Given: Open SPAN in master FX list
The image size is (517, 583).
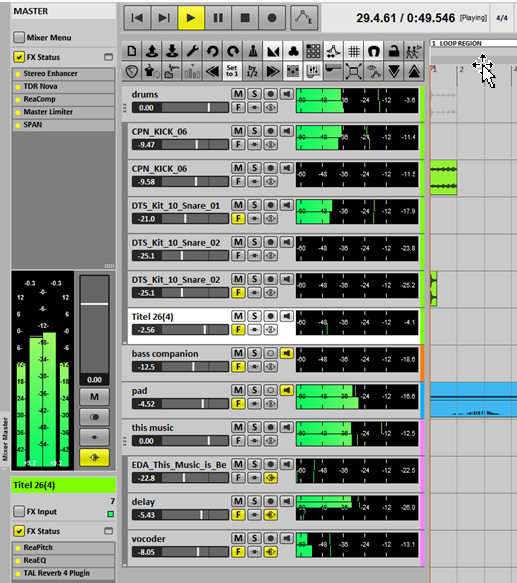Looking at the screenshot, I should coord(63,125).
